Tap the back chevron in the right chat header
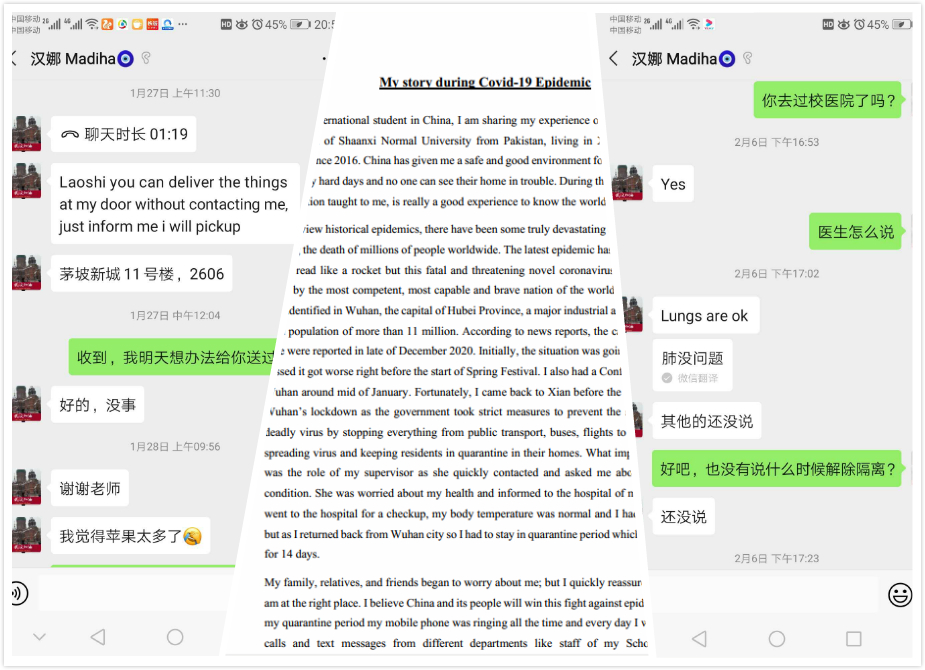The width and height of the screenshot is (925, 670). [x=613, y=59]
